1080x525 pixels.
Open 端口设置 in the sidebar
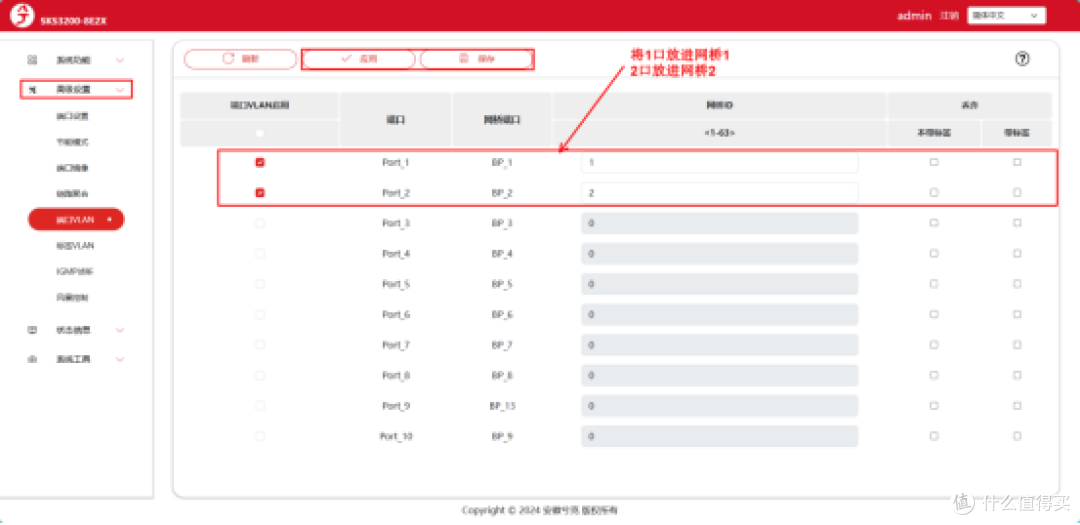[72, 116]
